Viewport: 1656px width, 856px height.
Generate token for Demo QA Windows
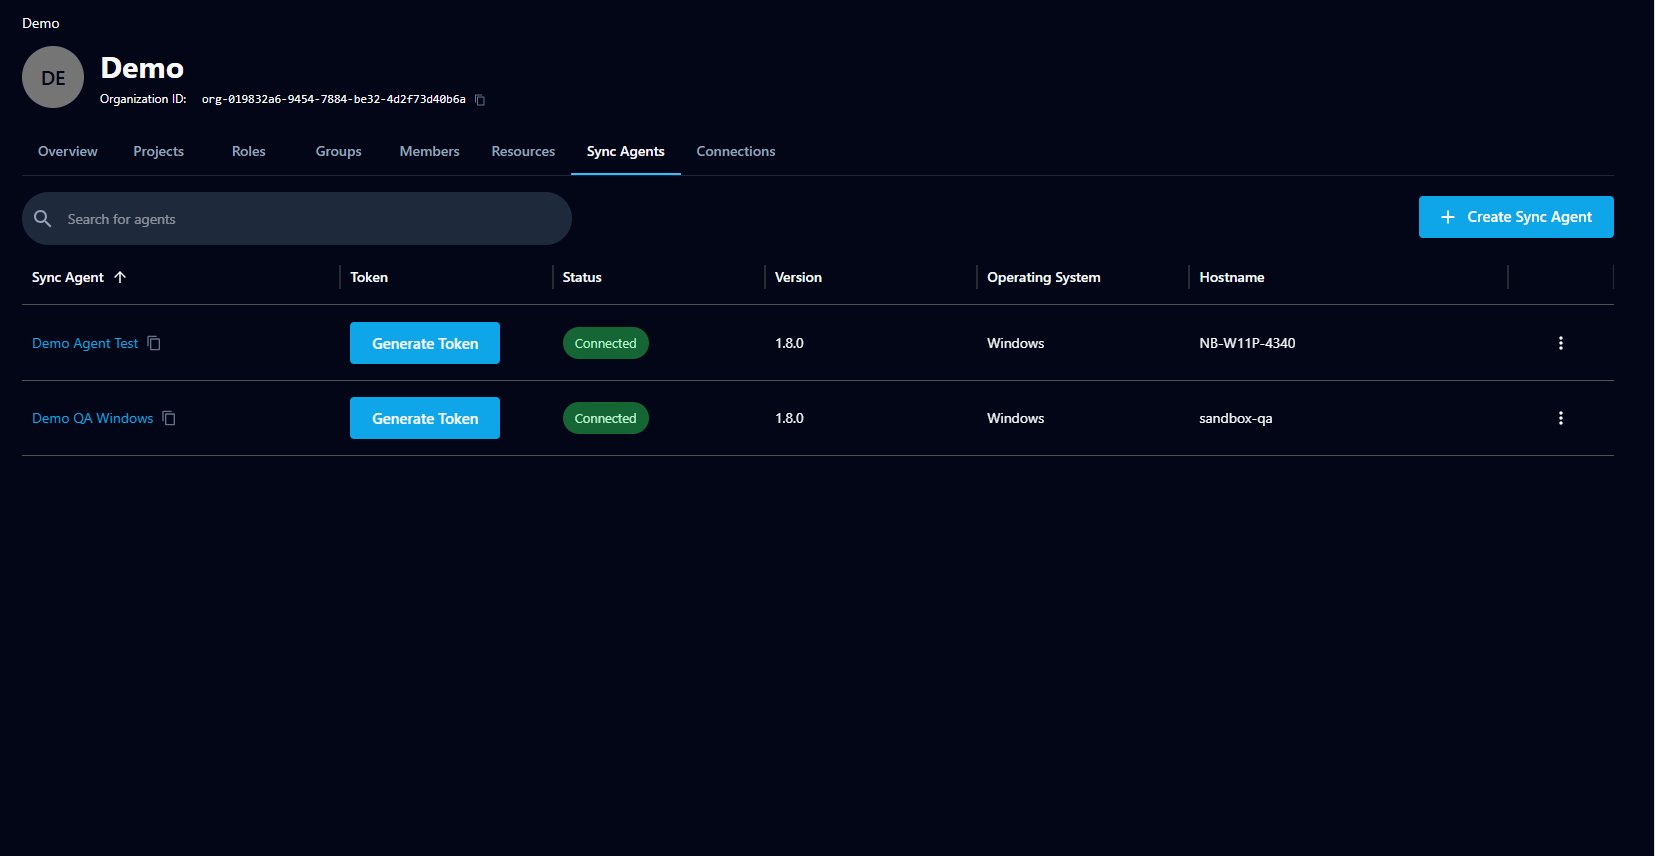(x=425, y=418)
